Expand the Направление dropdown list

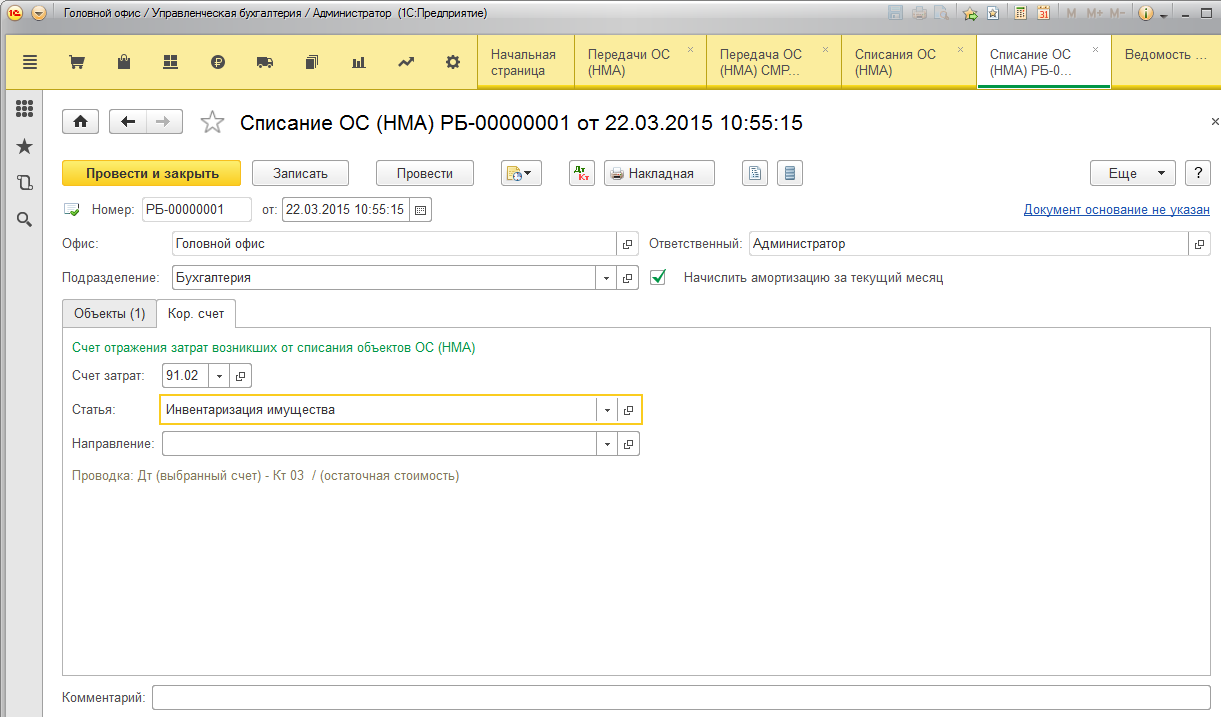pos(606,443)
